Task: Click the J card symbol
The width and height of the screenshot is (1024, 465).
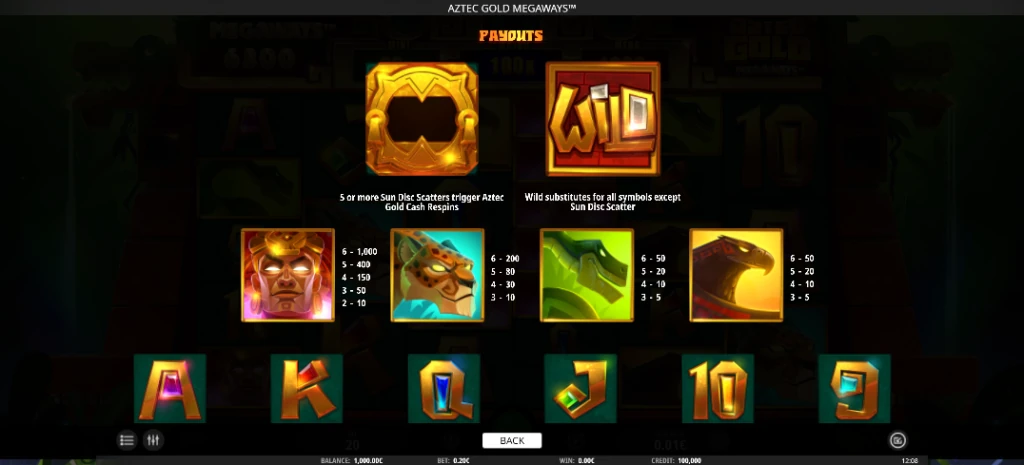Action: tap(581, 389)
